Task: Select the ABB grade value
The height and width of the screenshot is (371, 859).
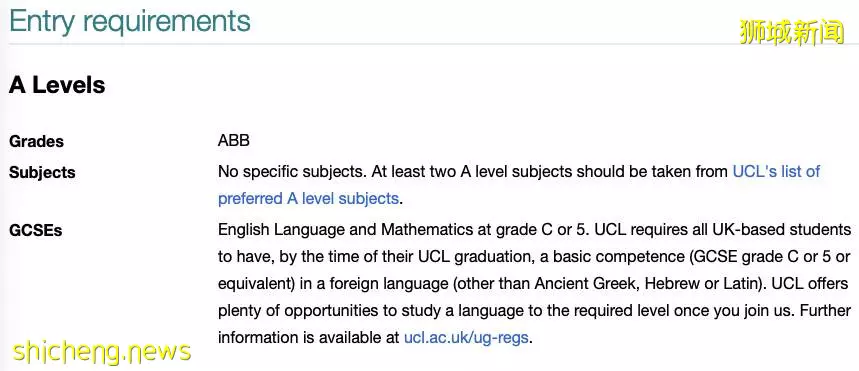Action: 234,141
